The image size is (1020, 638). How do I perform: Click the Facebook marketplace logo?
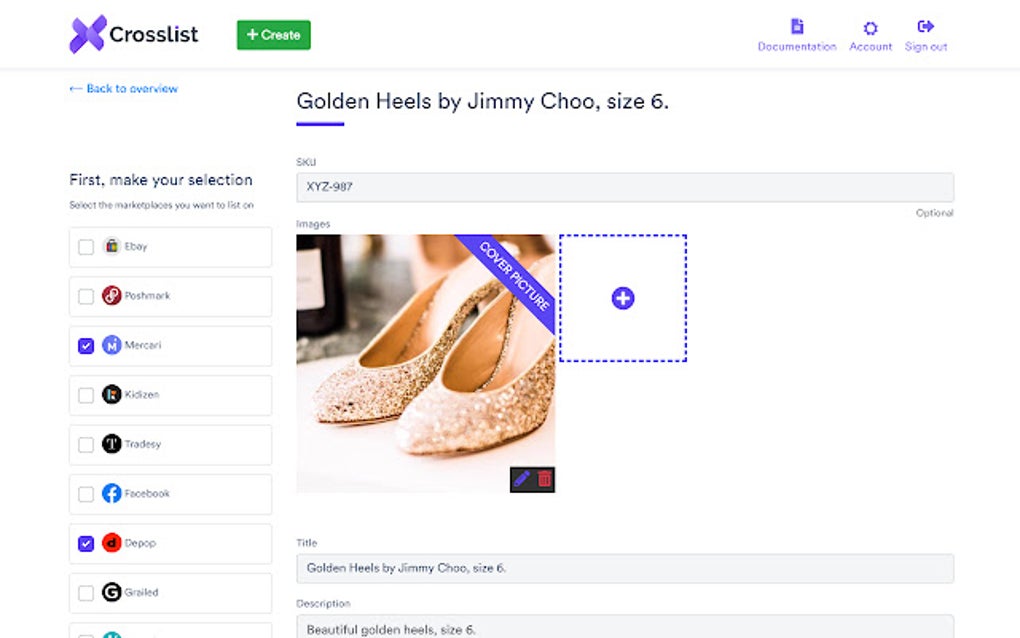(x=112, y=493)
